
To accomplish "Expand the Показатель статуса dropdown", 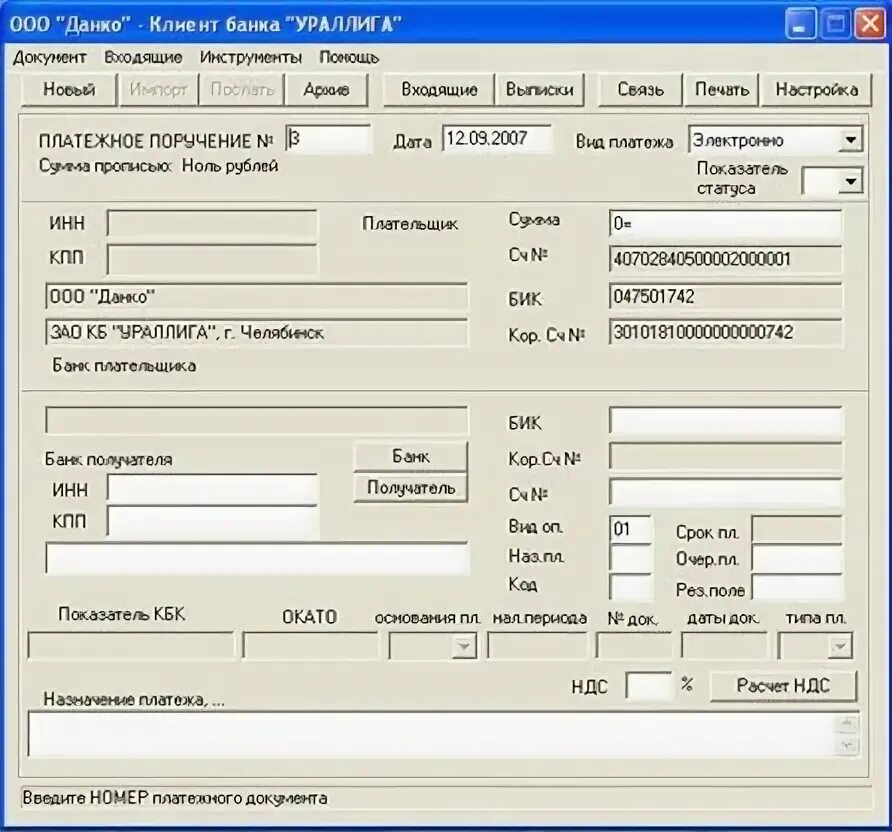I will (x=850, y=181).
